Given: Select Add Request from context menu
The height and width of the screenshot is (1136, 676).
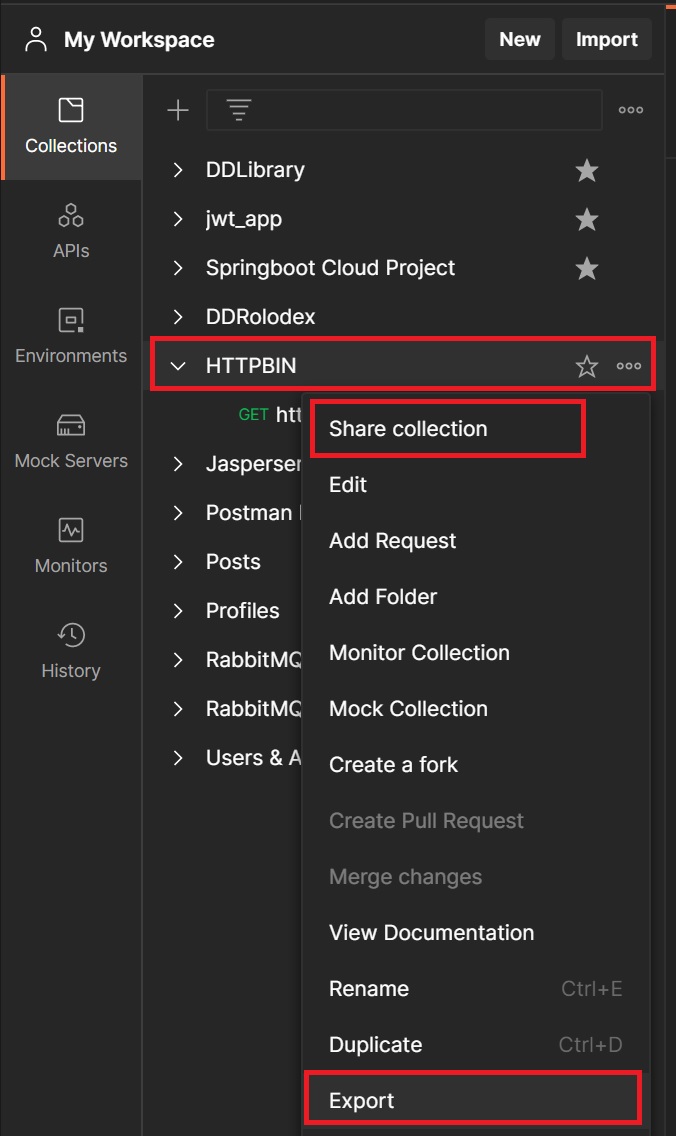Looking at the screenshot, I should [392, 540].
